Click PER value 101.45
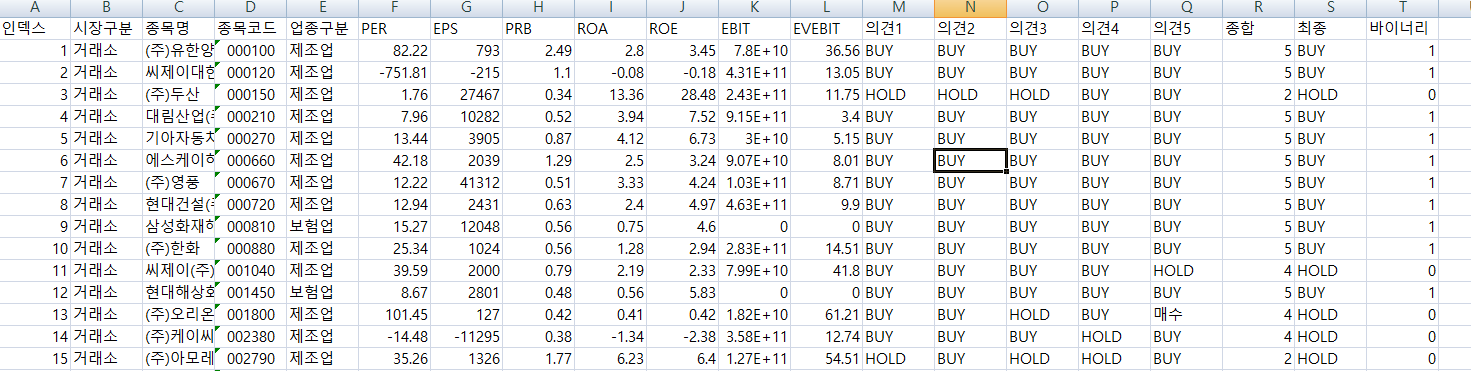 396,314
